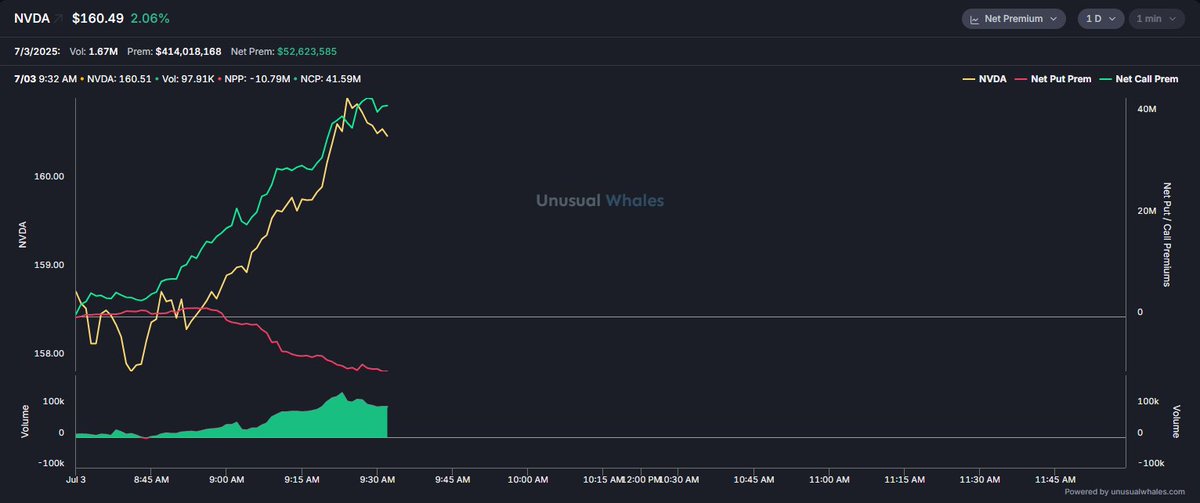This screenshot has height=503, width=1200.
Task: Click the 9:30 AM time axis label
Action: [376, 479]
